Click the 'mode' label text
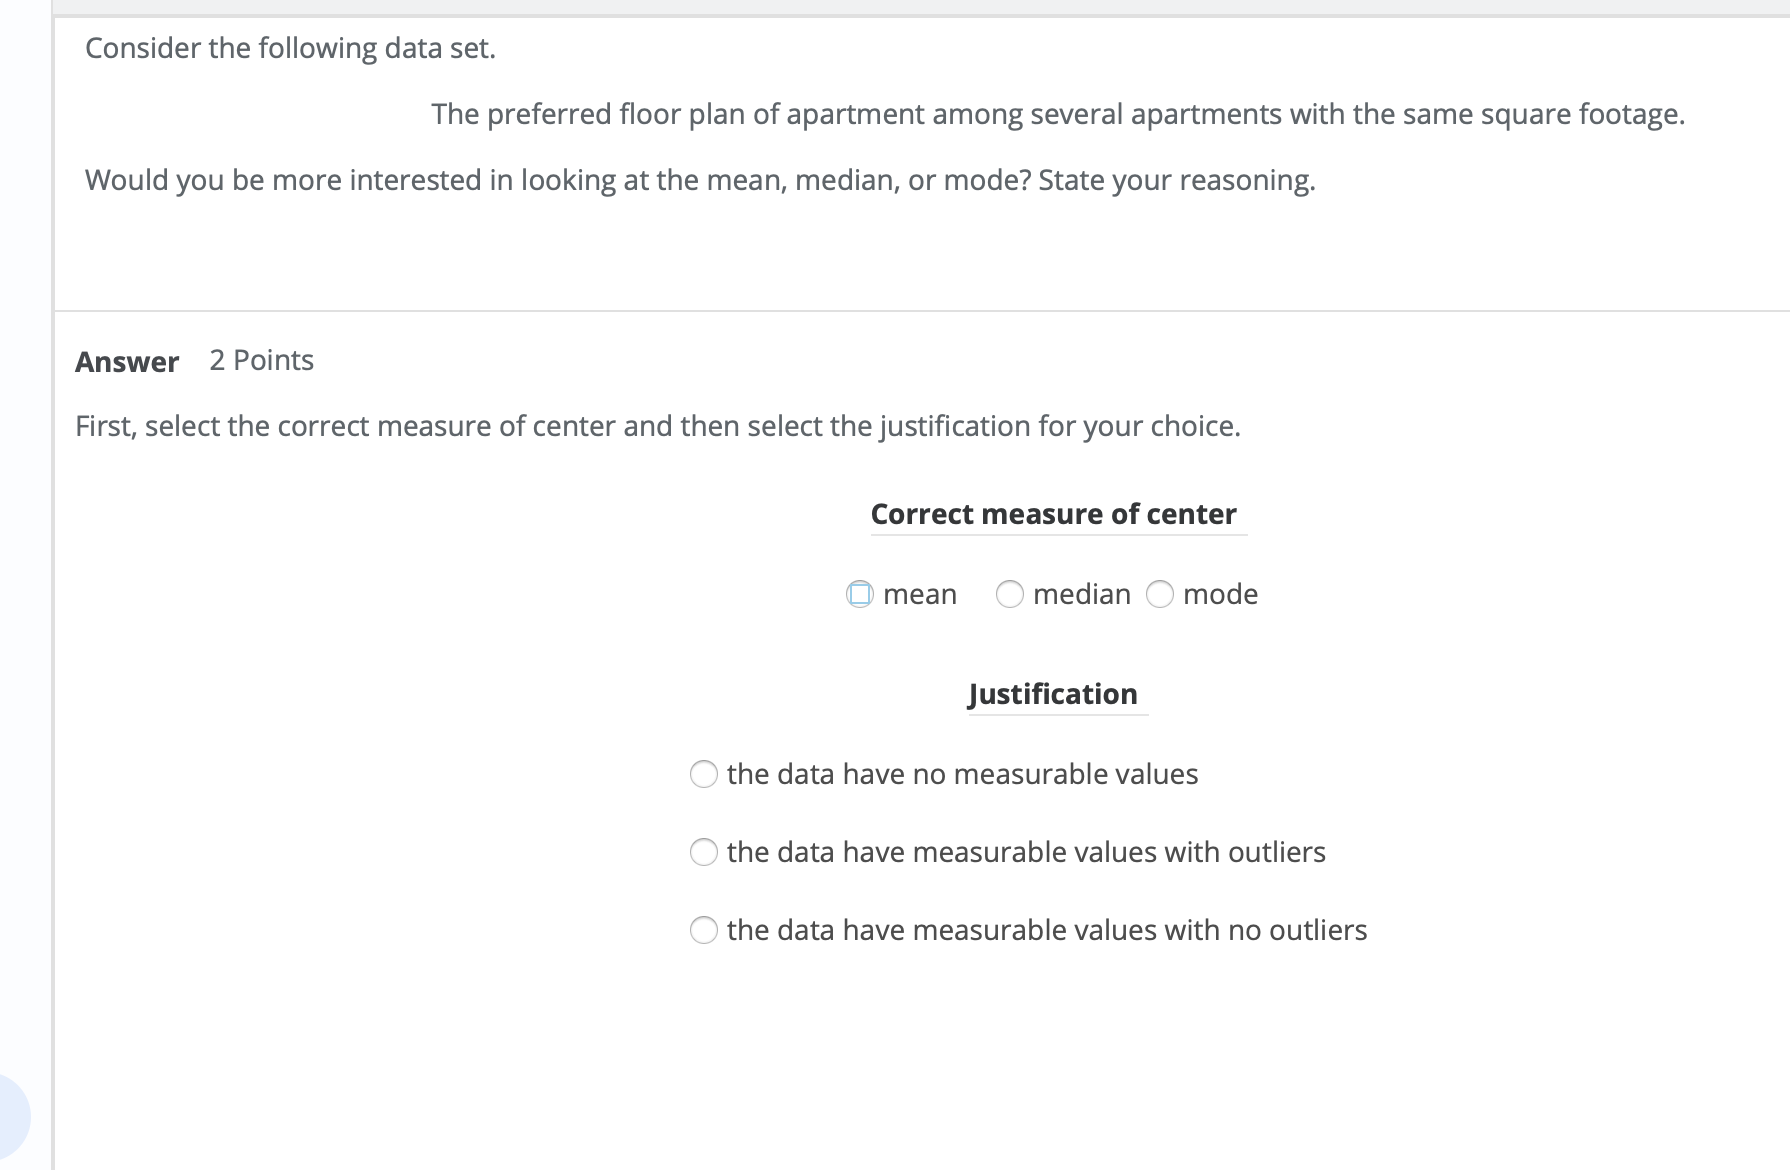The width and height of the screenshot is (1790, 1170). (x=1220, y=594)
